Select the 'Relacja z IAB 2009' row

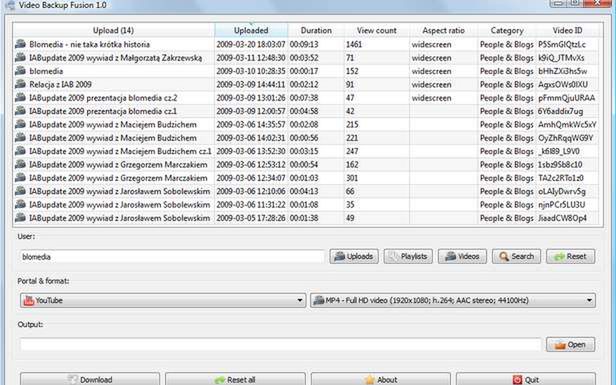pos(306,84)
